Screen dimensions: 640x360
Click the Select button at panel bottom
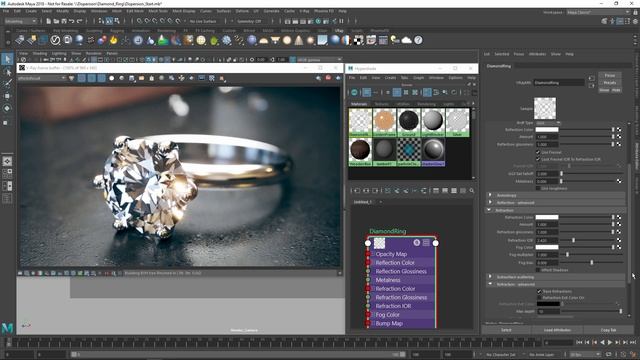tap(506, 330)
